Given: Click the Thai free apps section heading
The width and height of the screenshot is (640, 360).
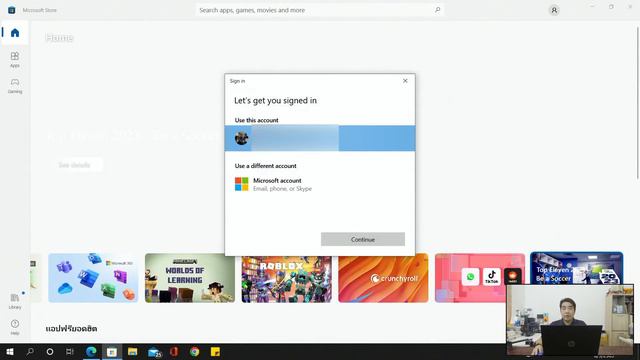Looking at the screenshot, I should [x=71, y=329].
